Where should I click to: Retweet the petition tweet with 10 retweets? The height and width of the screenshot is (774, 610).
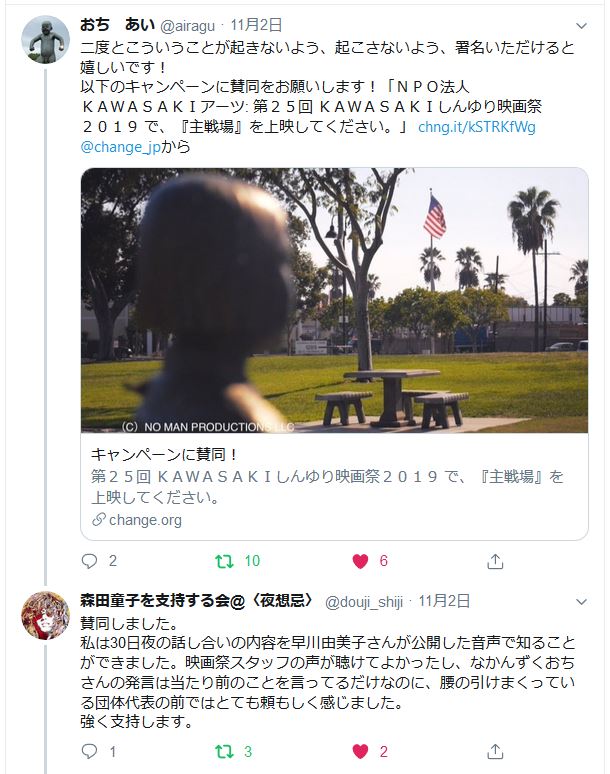click(x=224, y=561)
